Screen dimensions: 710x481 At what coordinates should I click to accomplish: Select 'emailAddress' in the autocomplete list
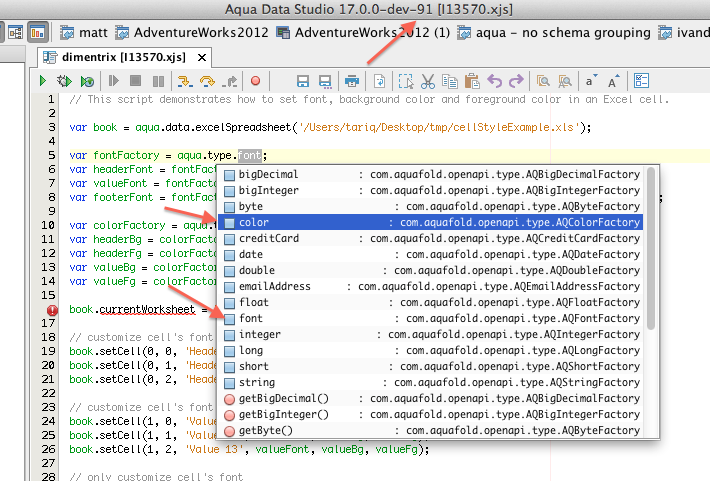click(430, 286)
